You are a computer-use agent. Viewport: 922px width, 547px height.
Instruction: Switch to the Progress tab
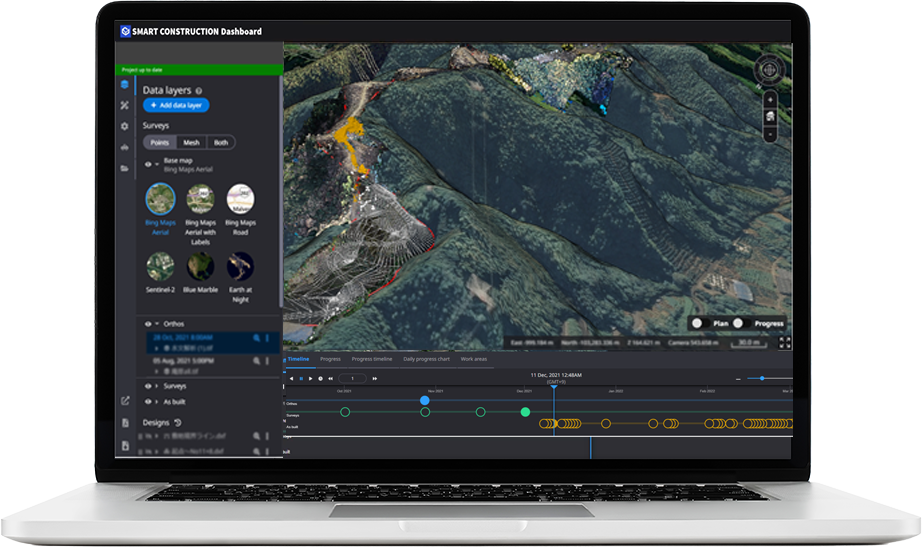[330, 359]
